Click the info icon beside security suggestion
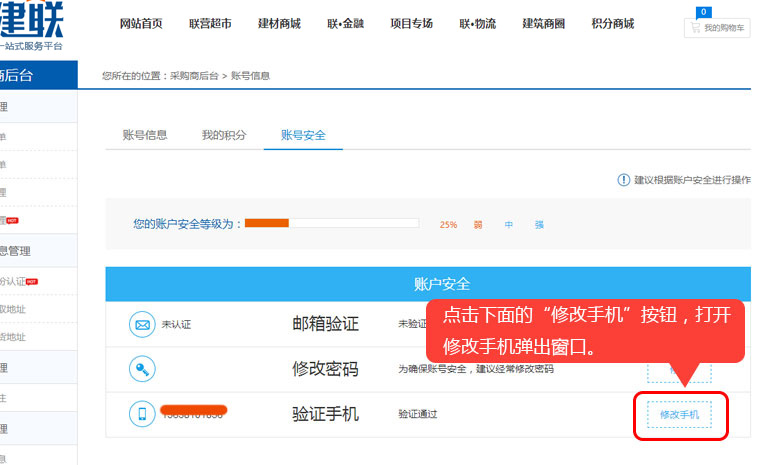The height and width of the screenshot is (465, 760). [624, 180]
